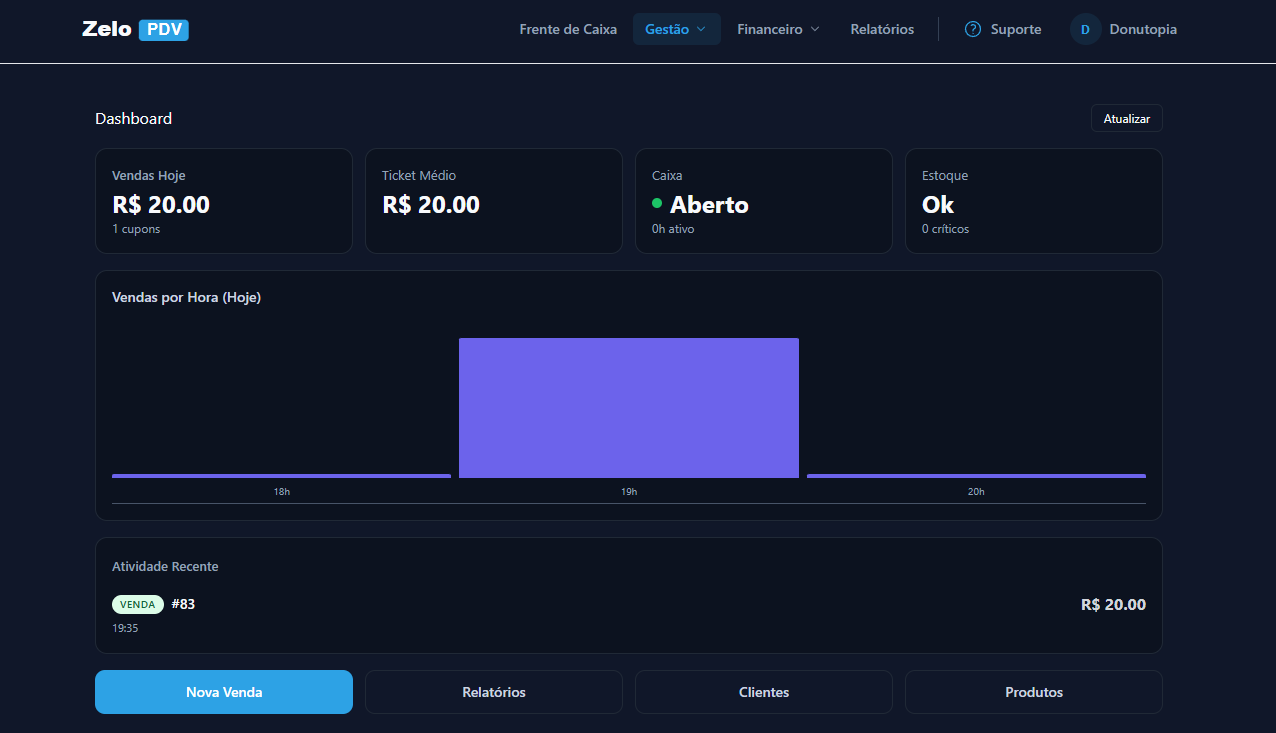This screenshot has width=1276, height=733.
Task: Click the purple 19h sales bar
Action: point(628,407)
